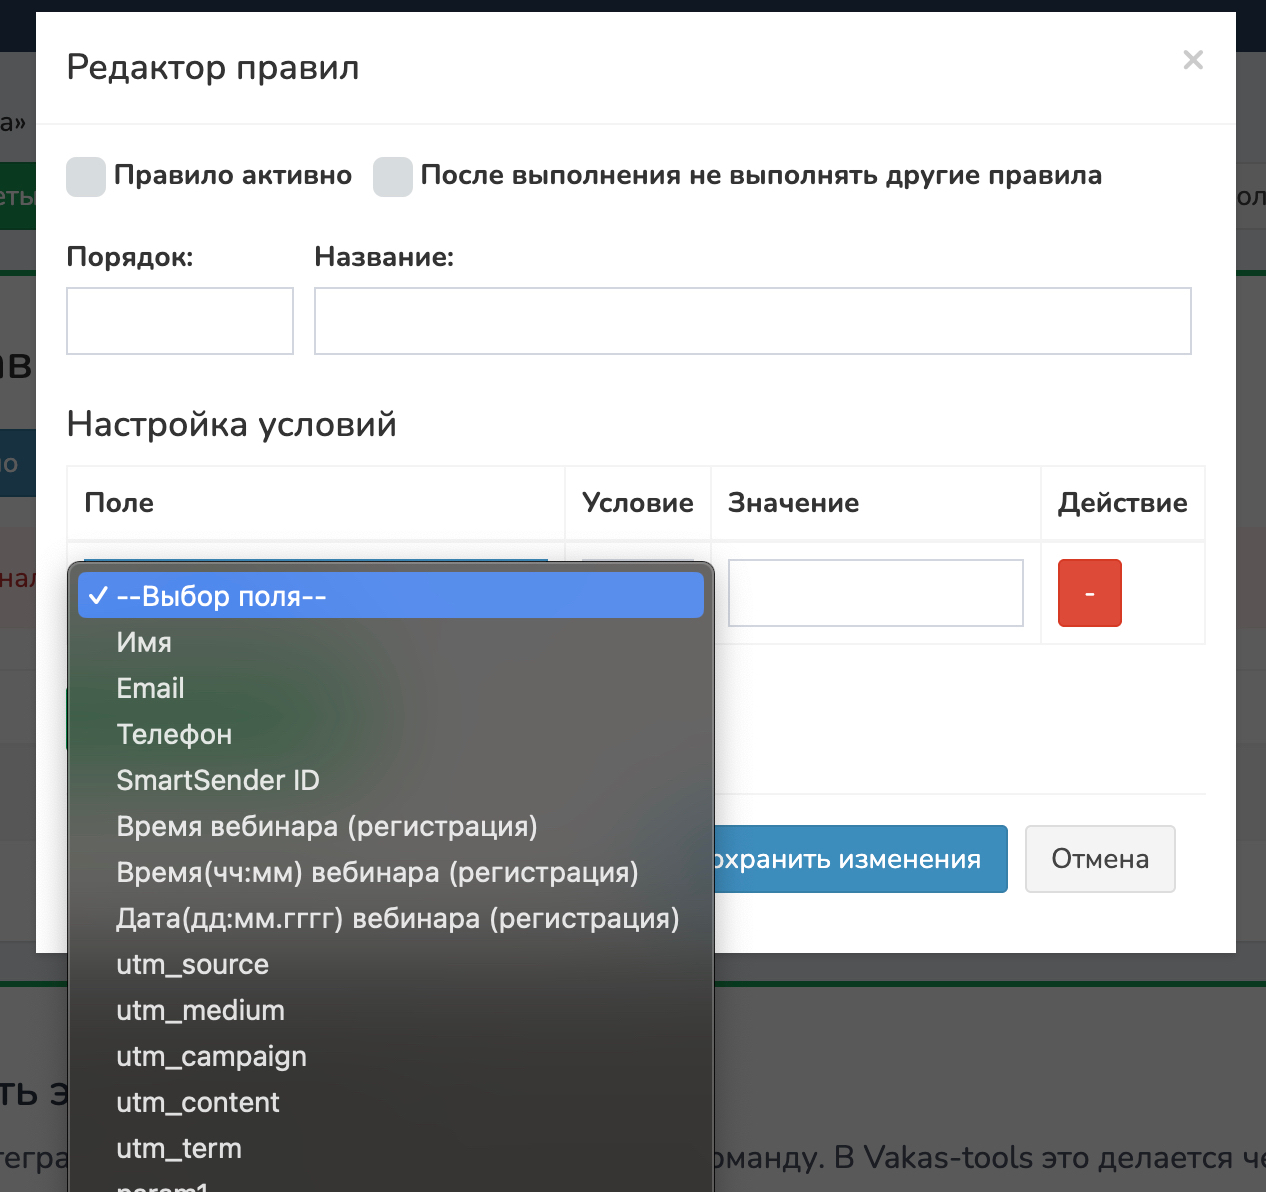Pick 'Дата(дд:мм.гггг) вебинара (регистрация)' option

[x=397, y=918]
